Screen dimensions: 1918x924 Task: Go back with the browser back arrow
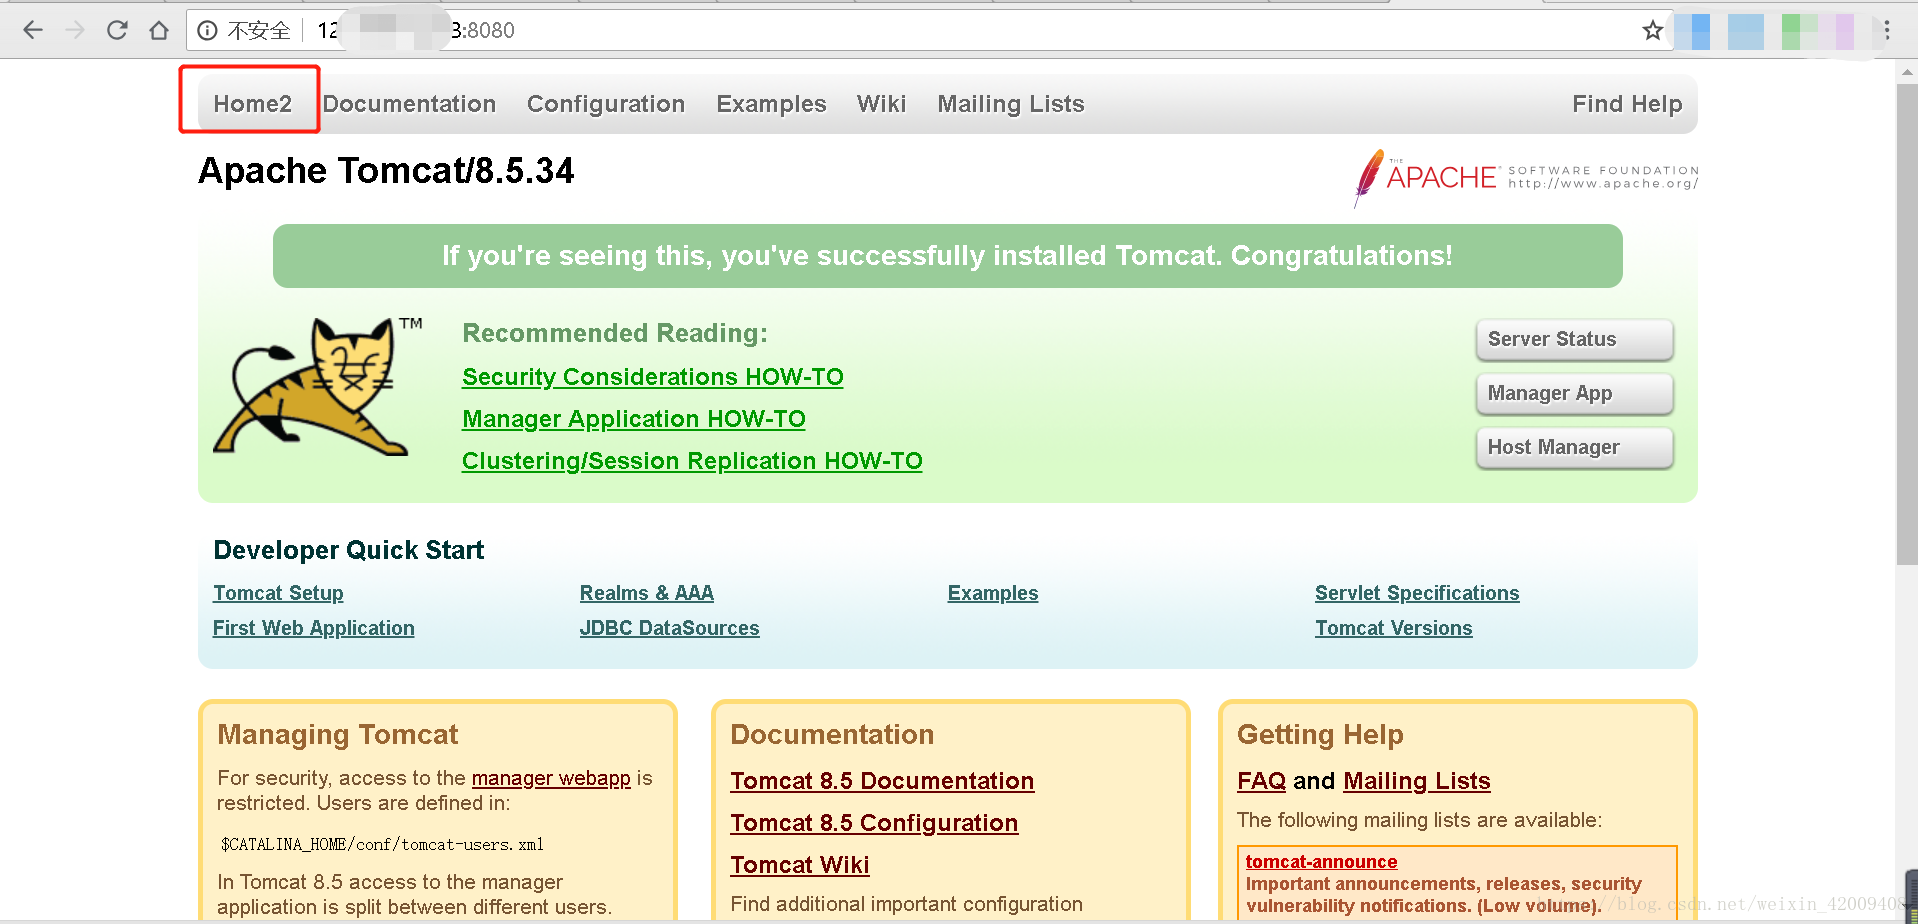coord(33,30)
